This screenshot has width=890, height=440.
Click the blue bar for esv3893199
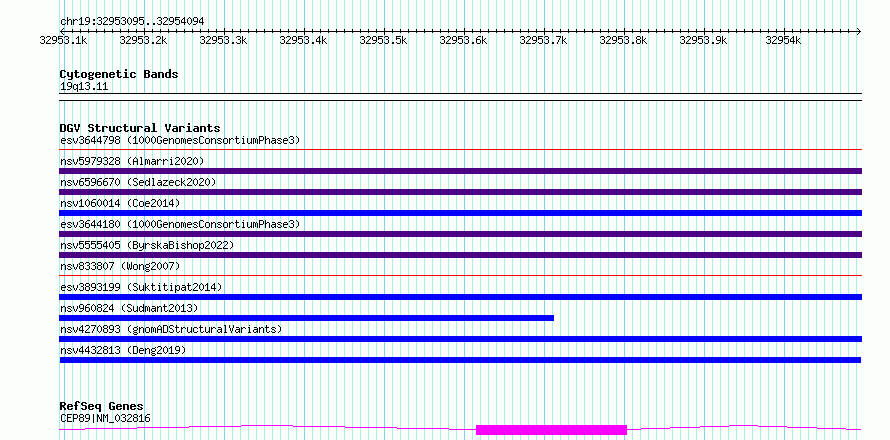click(460, 297)
